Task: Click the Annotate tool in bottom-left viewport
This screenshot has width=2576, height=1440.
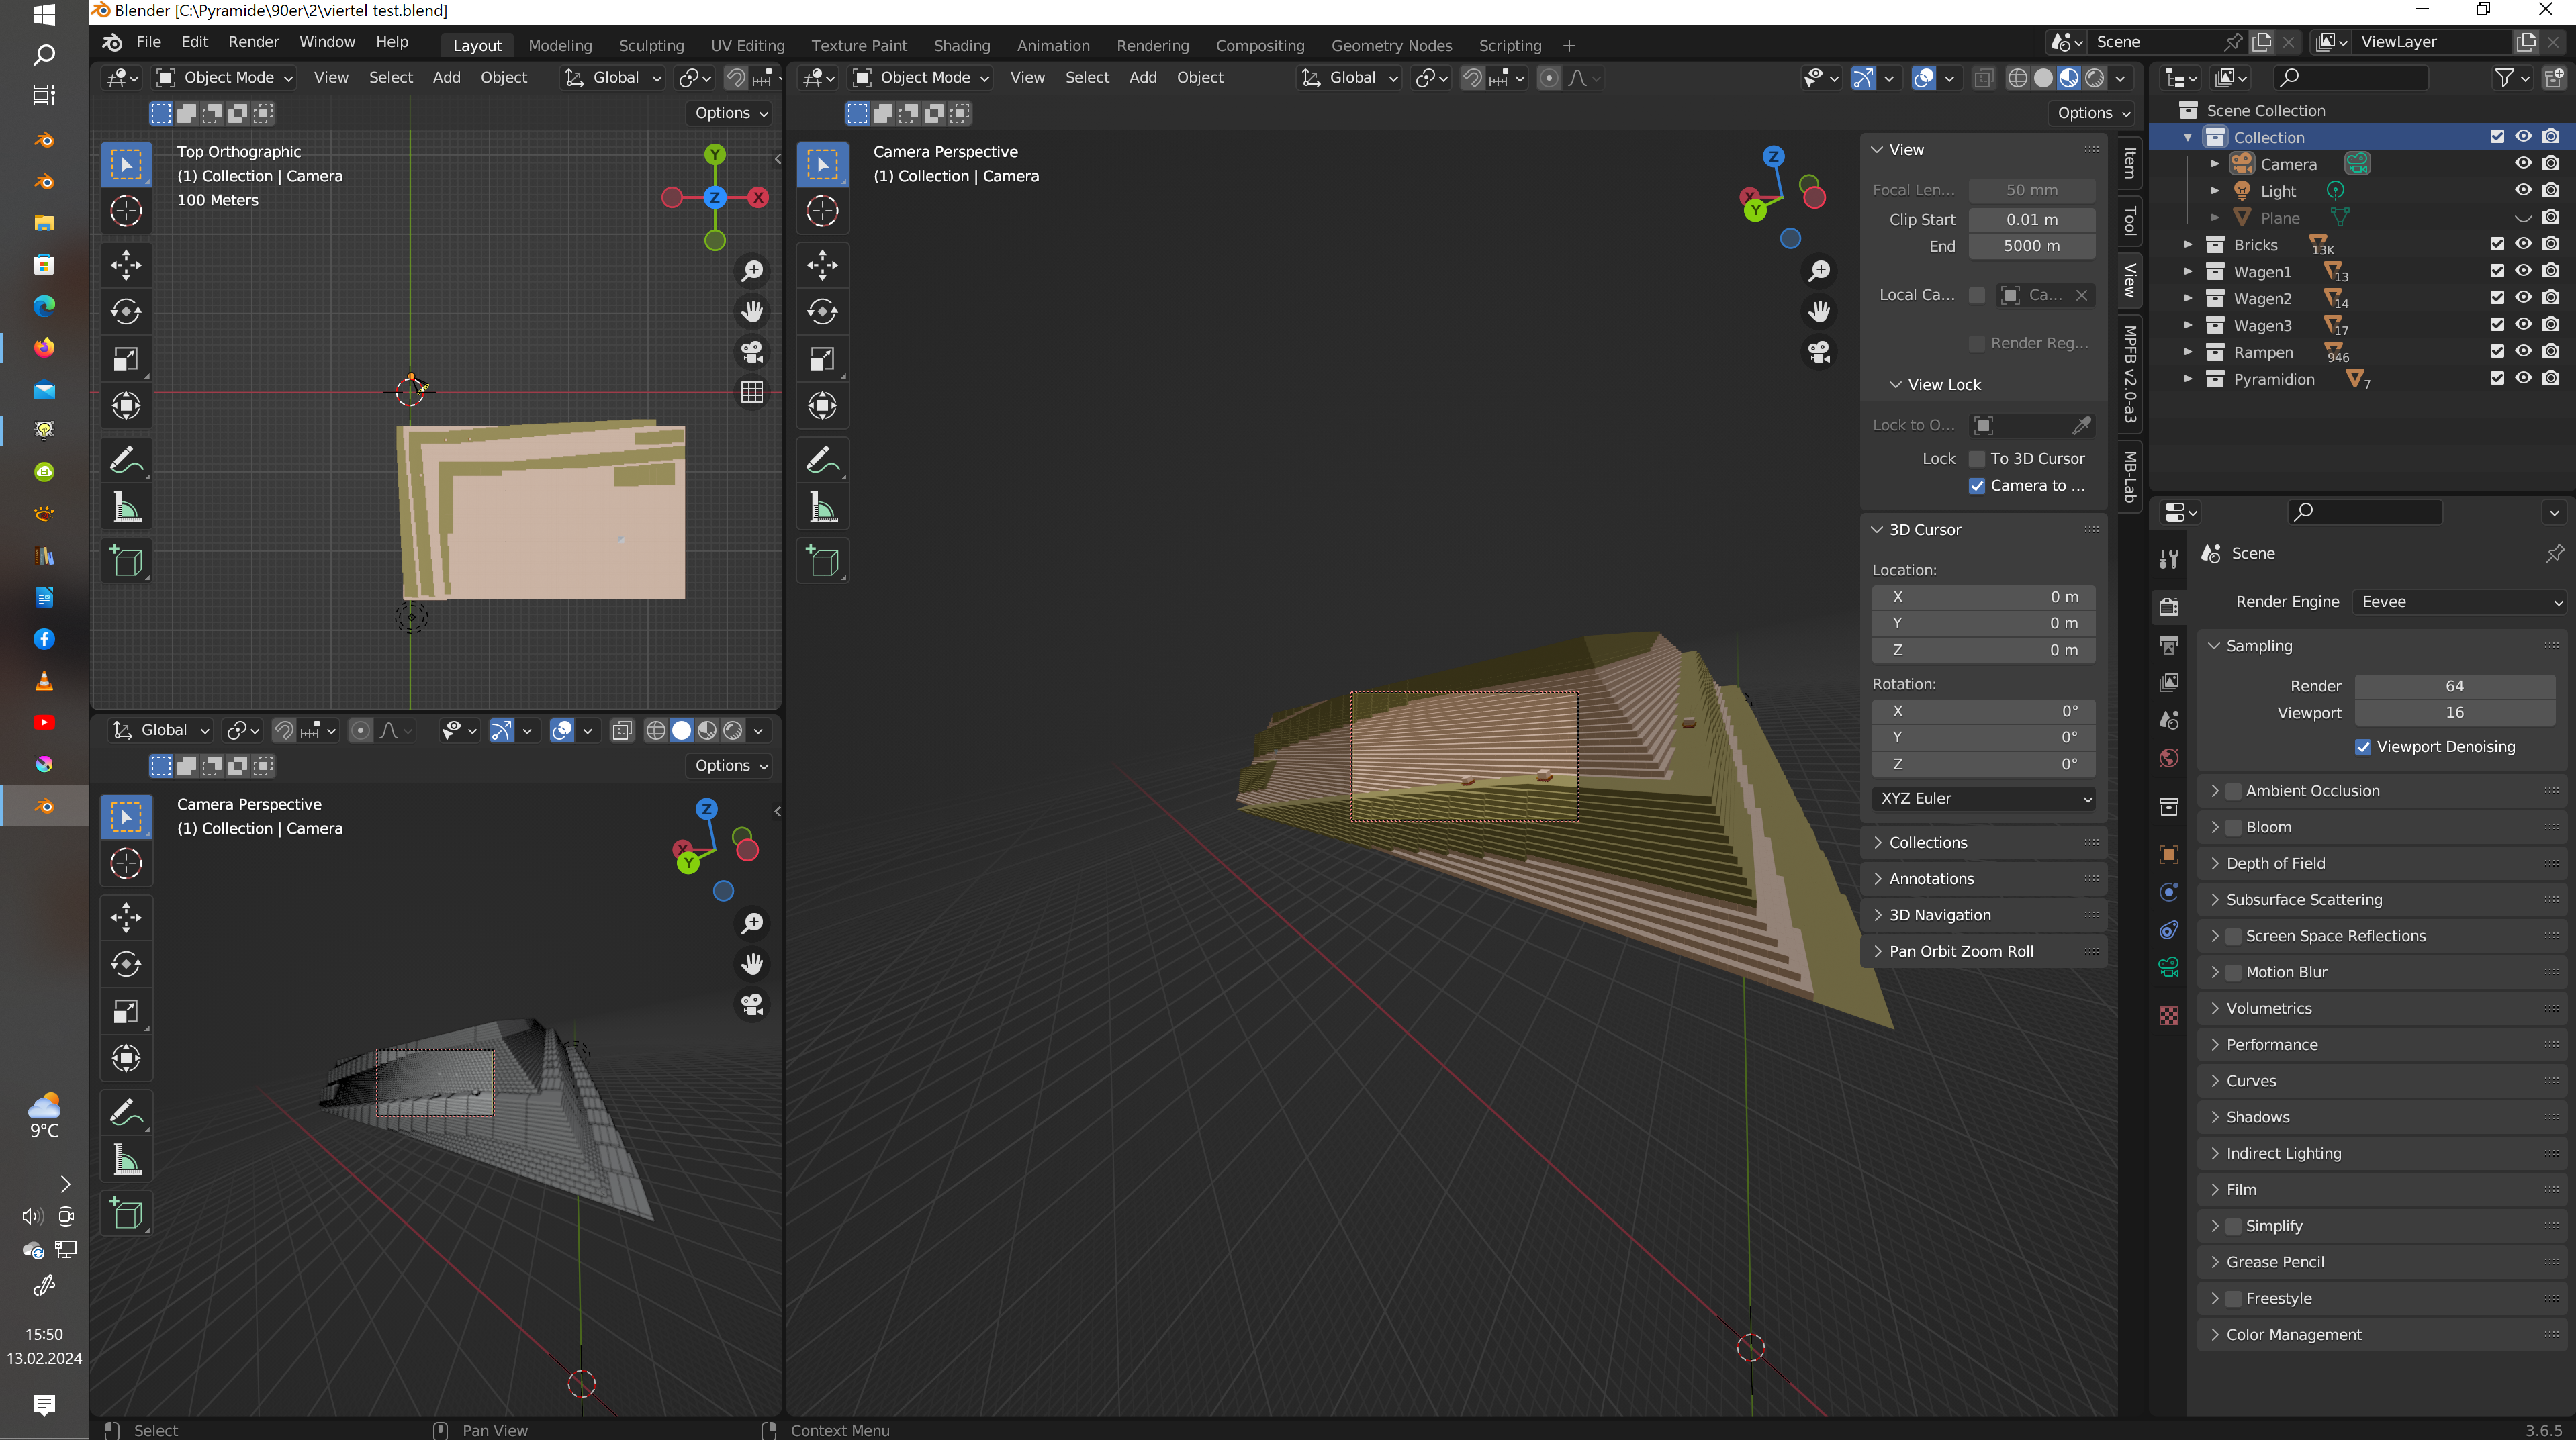Action: click(126, 1112)
